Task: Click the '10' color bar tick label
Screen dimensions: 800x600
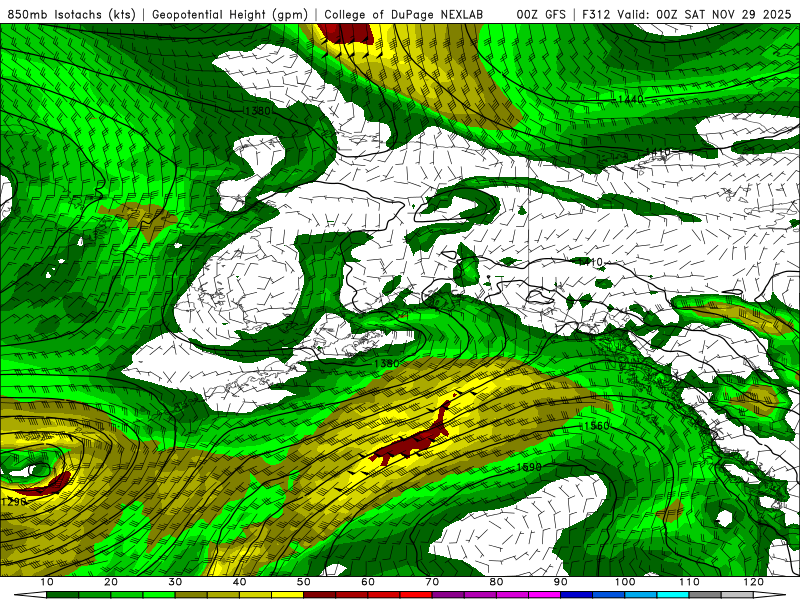Action: [x=46, y=582]
